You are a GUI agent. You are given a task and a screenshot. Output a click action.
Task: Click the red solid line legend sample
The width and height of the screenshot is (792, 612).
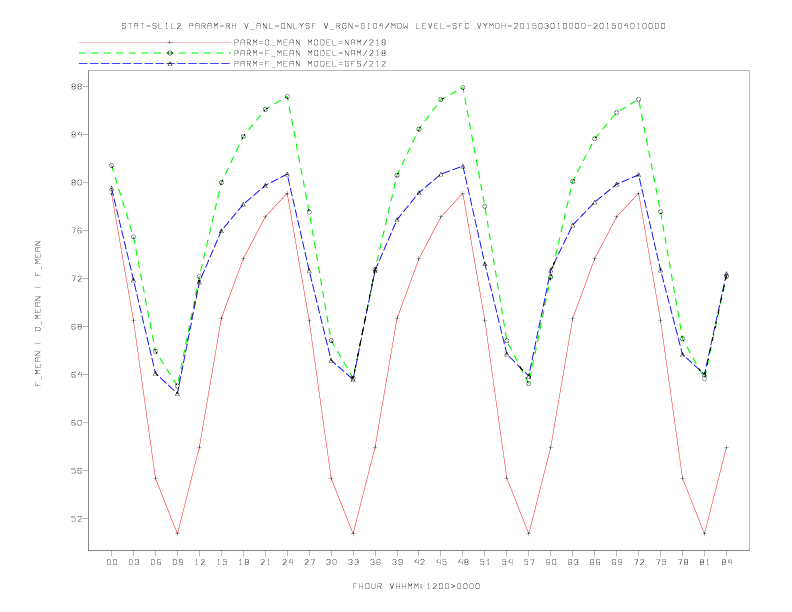[x=155, y=42]
